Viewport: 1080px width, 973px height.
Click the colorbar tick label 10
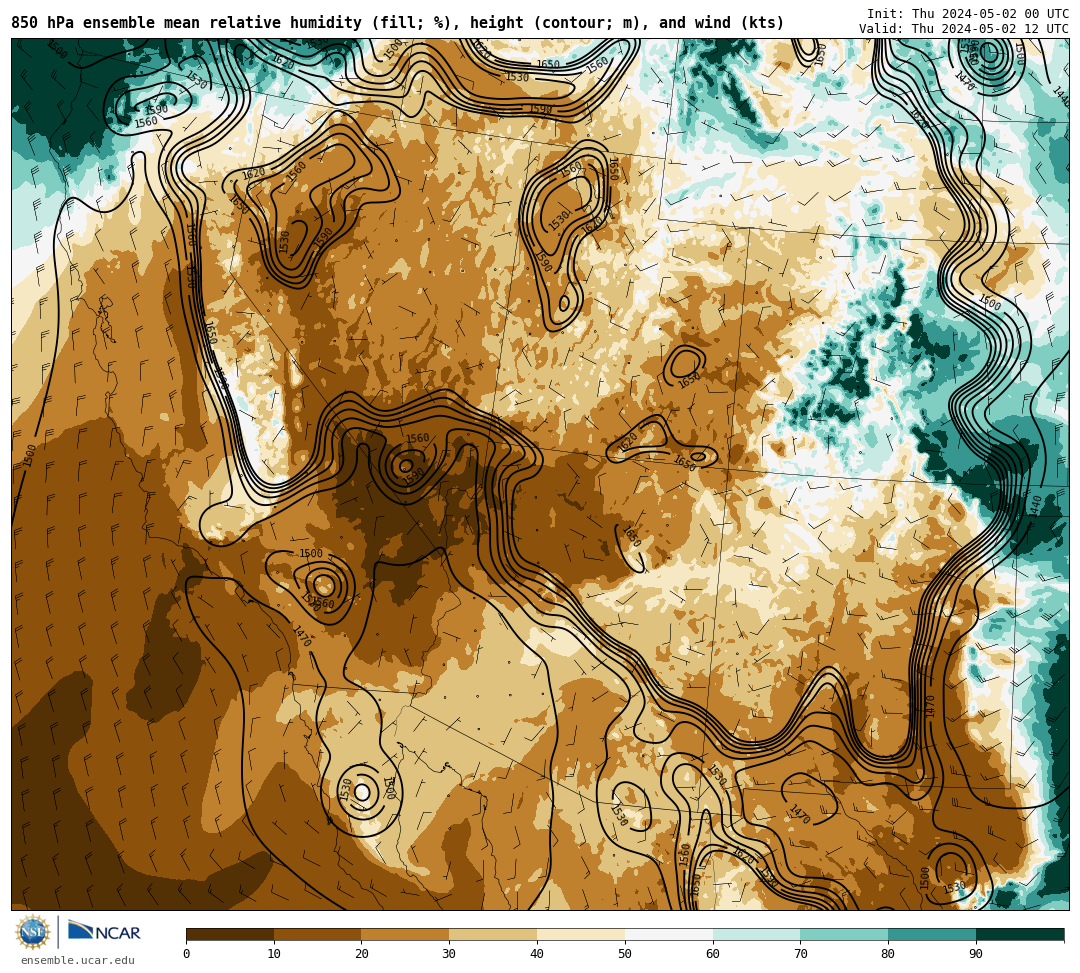coord(274,954)
